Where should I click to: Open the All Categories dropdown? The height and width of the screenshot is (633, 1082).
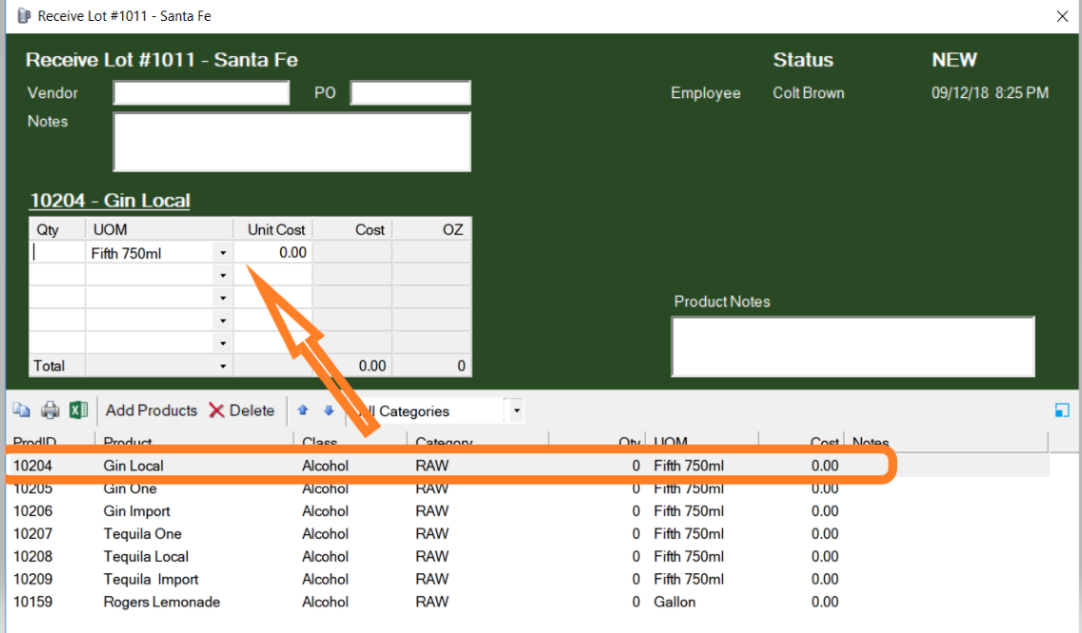coord(516,411)
